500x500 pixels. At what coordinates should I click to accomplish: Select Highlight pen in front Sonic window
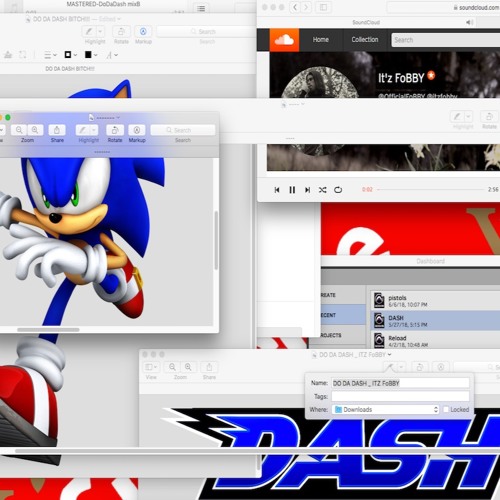point(82,130)
